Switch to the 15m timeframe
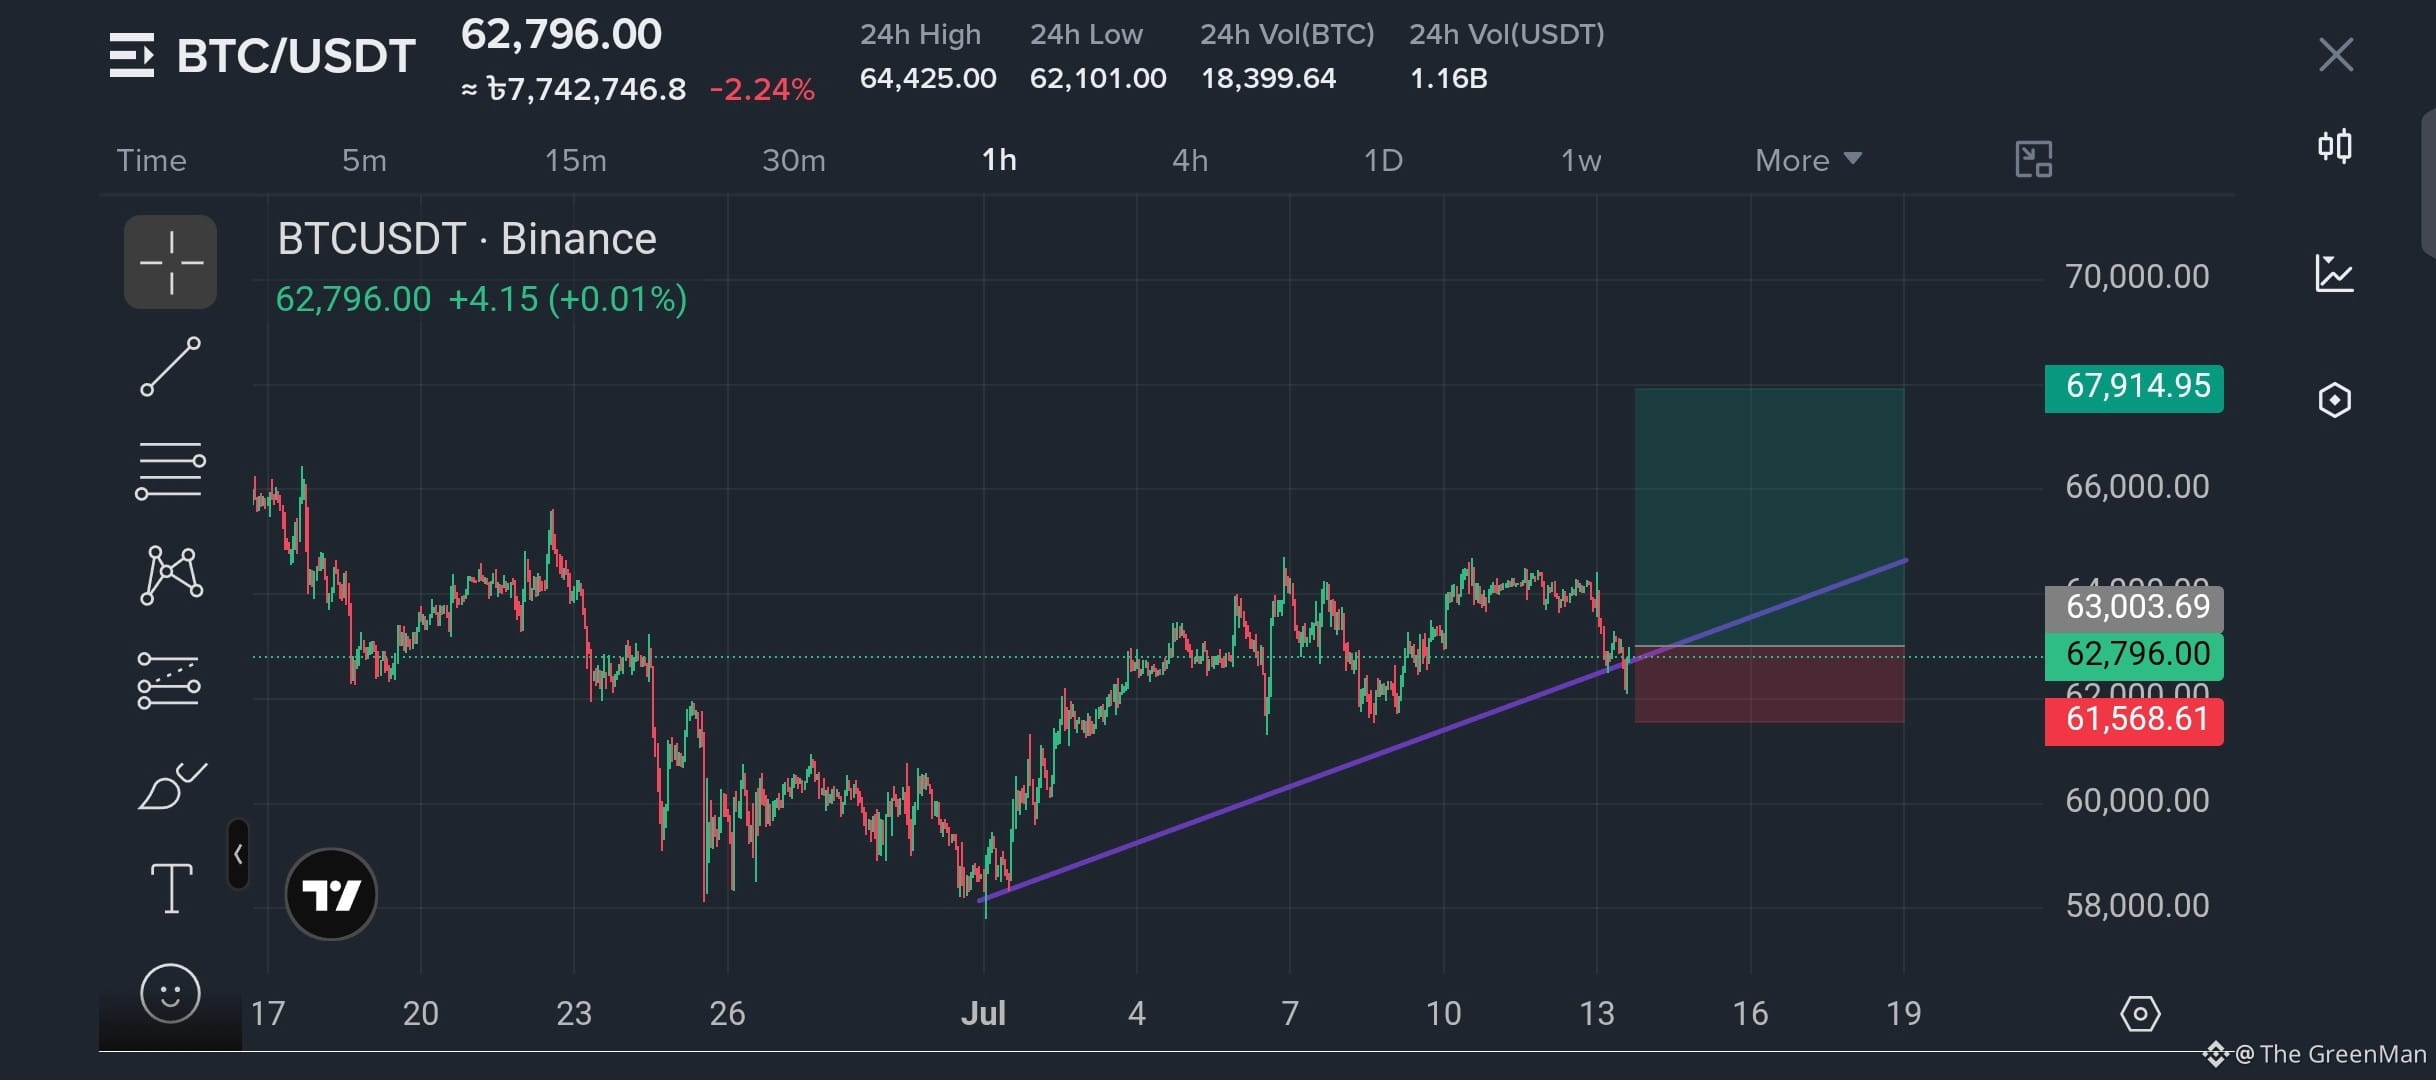The width and height of the screenshot is (2436, 1080). (575, 160)
